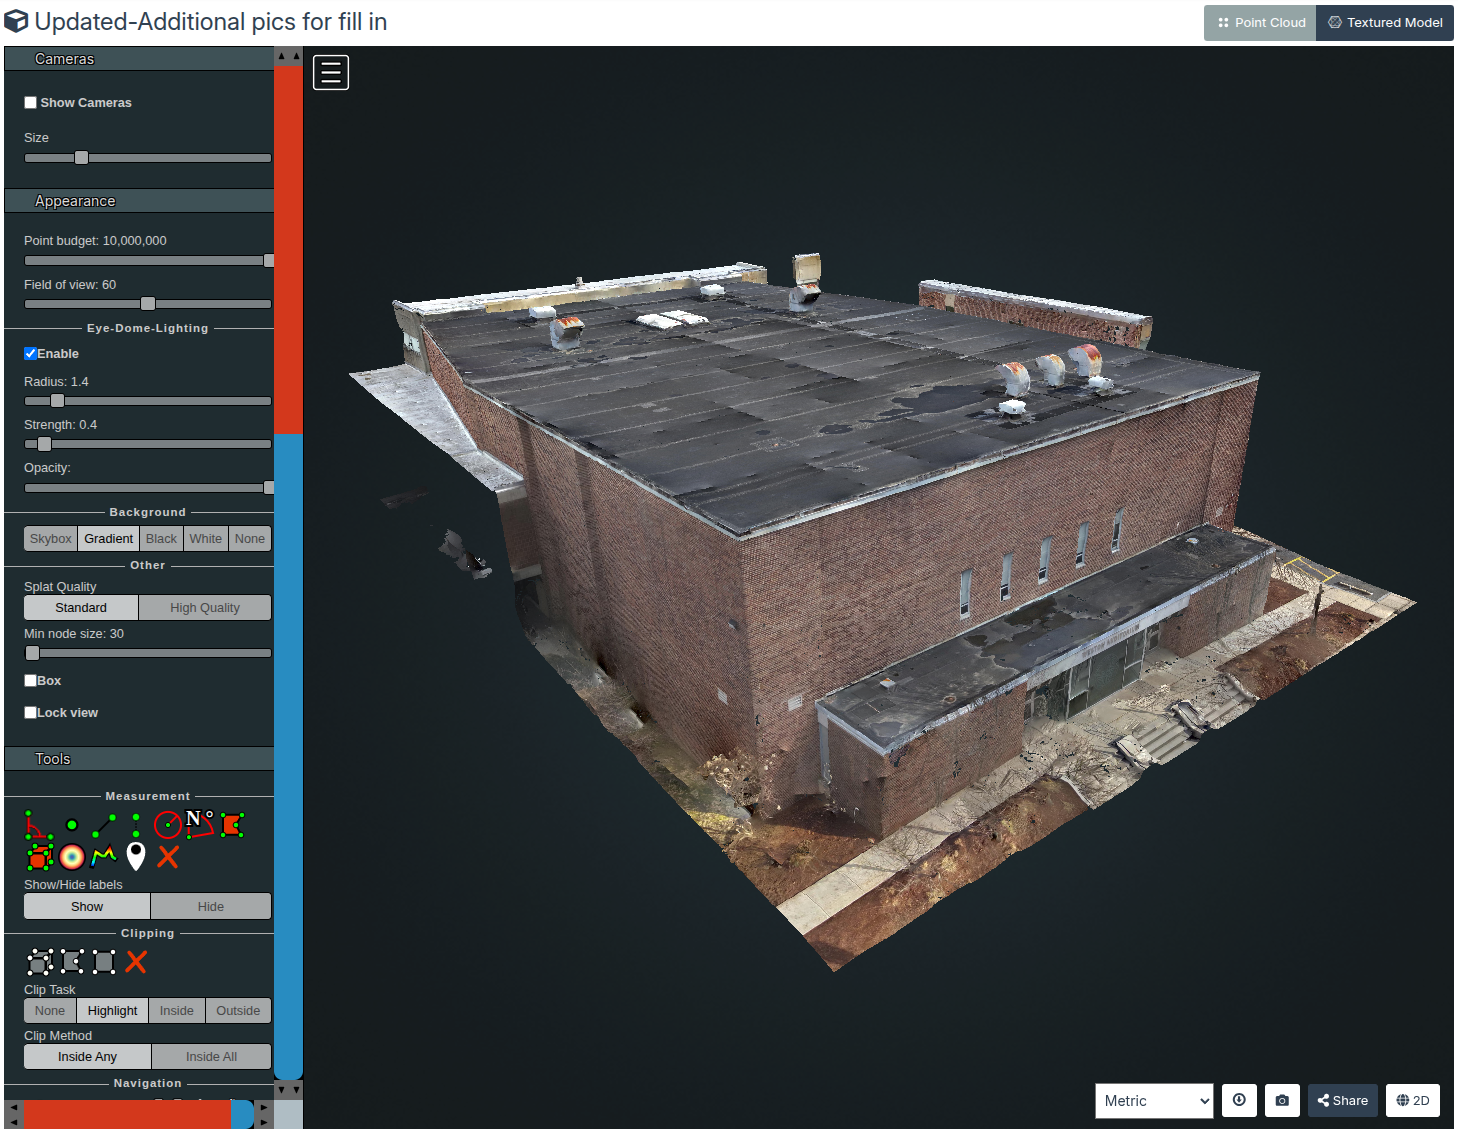Image resolution: width=1458 pixels, height=1130 pixels.
Task: Hide measurement labels
Action: tap(211, 907)
